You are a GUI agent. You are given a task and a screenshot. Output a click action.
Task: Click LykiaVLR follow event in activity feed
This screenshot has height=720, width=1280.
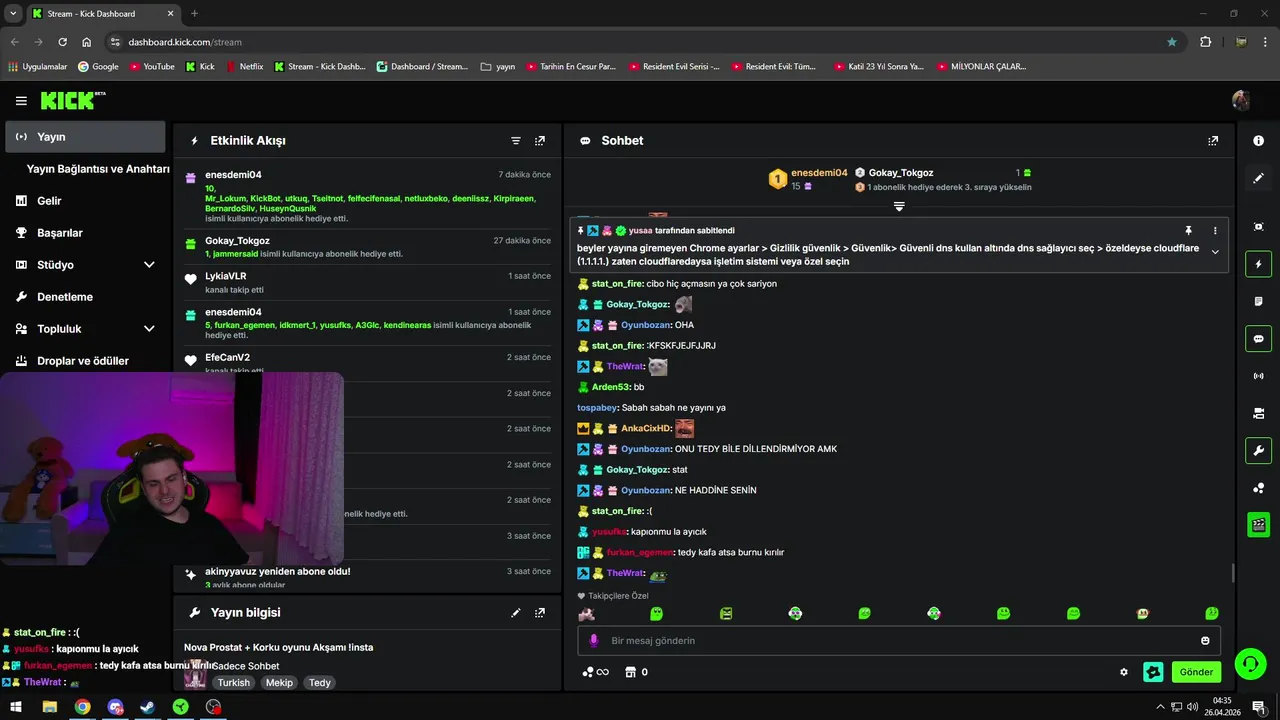(367, 282)
